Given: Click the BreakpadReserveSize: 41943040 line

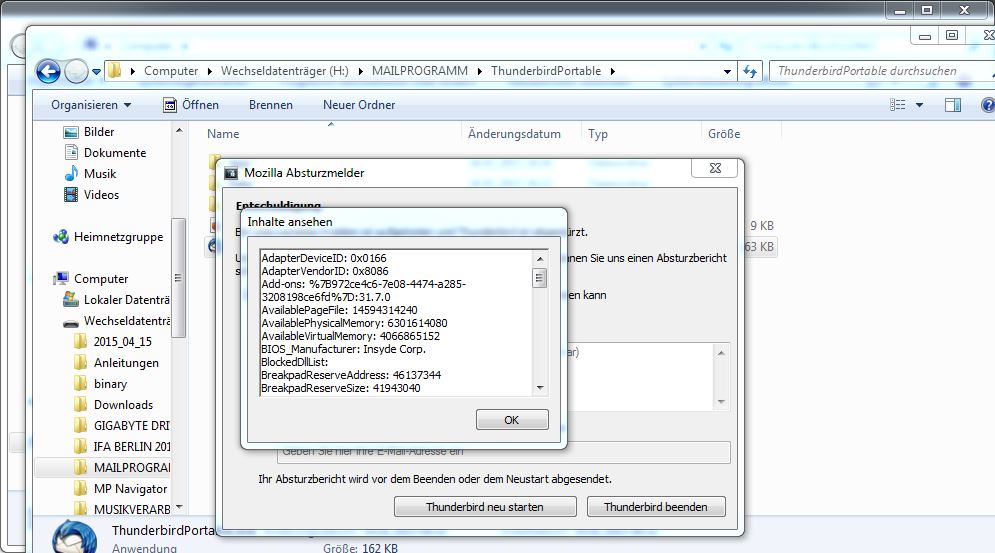Looking at the screenshot, I should 341,388.
